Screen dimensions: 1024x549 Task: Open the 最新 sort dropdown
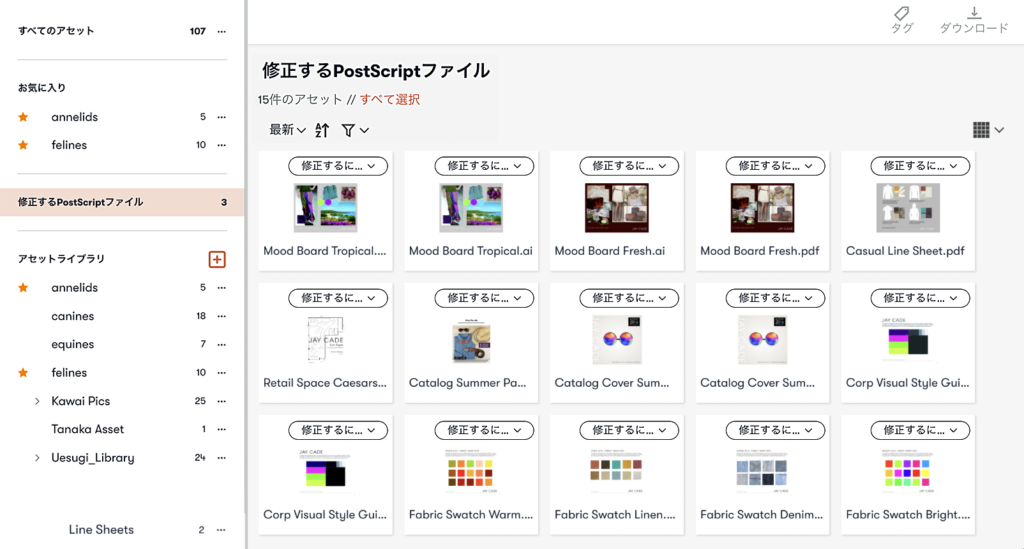[287, 130]
